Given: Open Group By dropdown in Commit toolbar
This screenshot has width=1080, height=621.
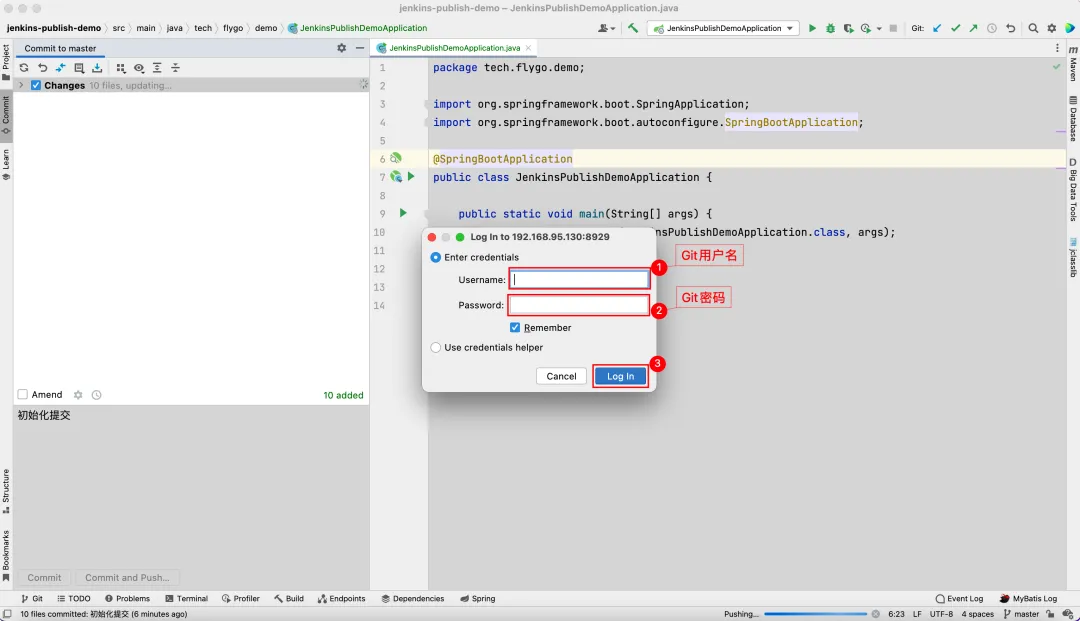Looking at the screenshot, I should (x=121, y=67).
